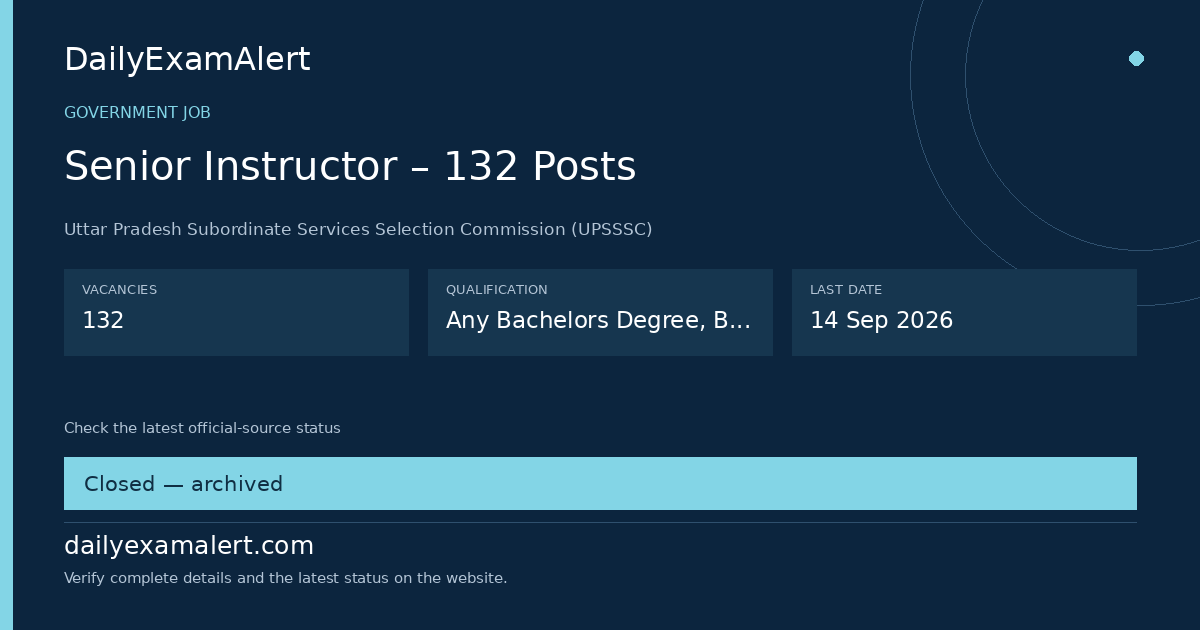Click the Senior Instructor – 132 Posts heading
The width and height of the screenshot is (1200, 630).
coord(350,166)
